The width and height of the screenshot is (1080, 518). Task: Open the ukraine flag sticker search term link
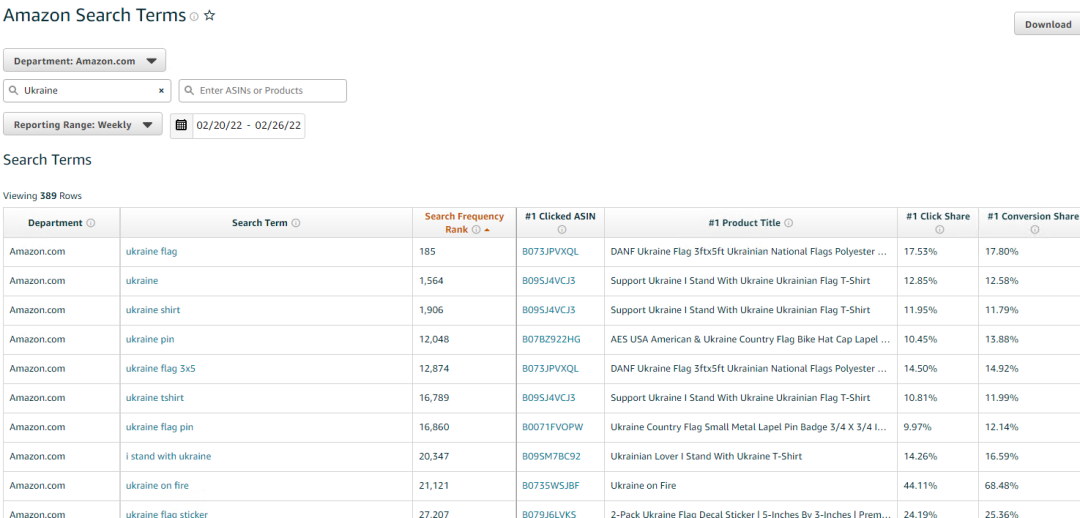coord(167,514)
